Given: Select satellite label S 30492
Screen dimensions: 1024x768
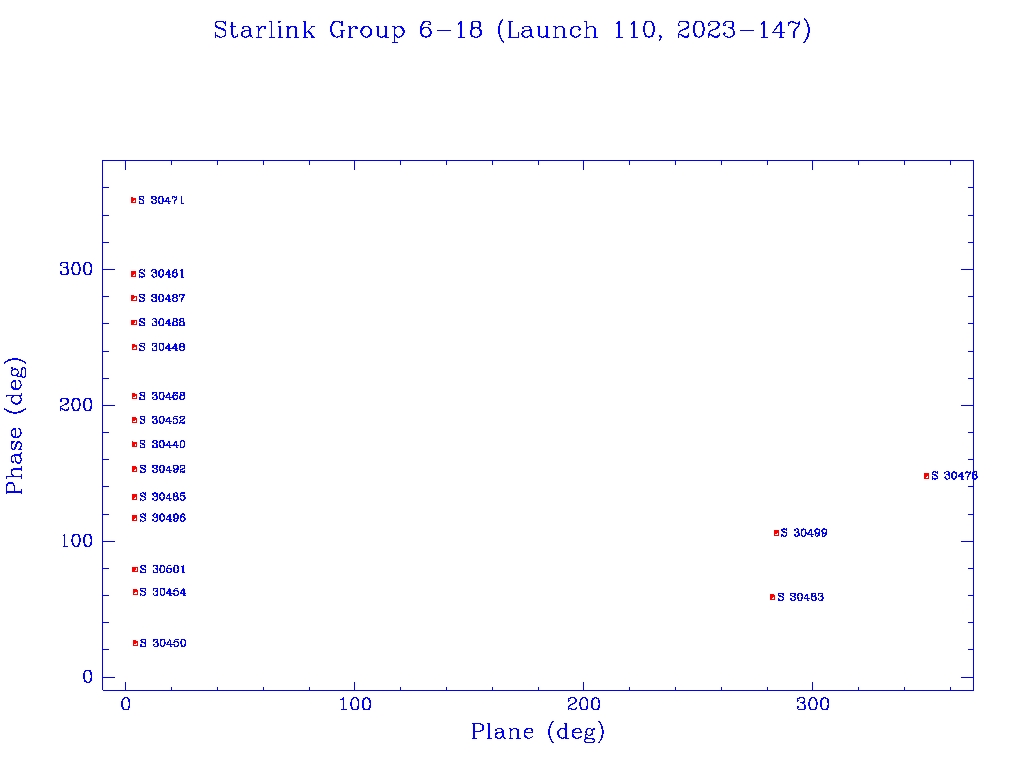Looking at the screenshot, I should [x=163, y=470].
